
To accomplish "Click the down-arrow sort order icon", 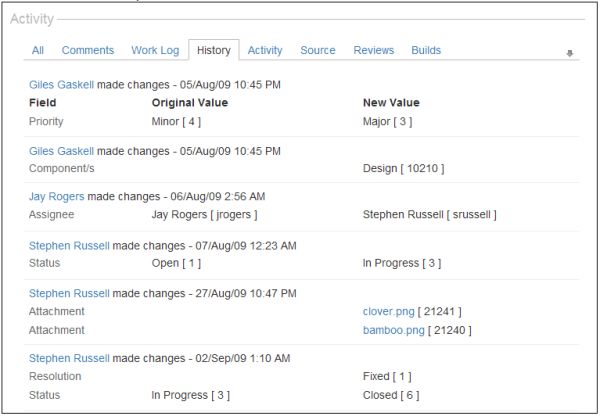I will click(570, 54).
